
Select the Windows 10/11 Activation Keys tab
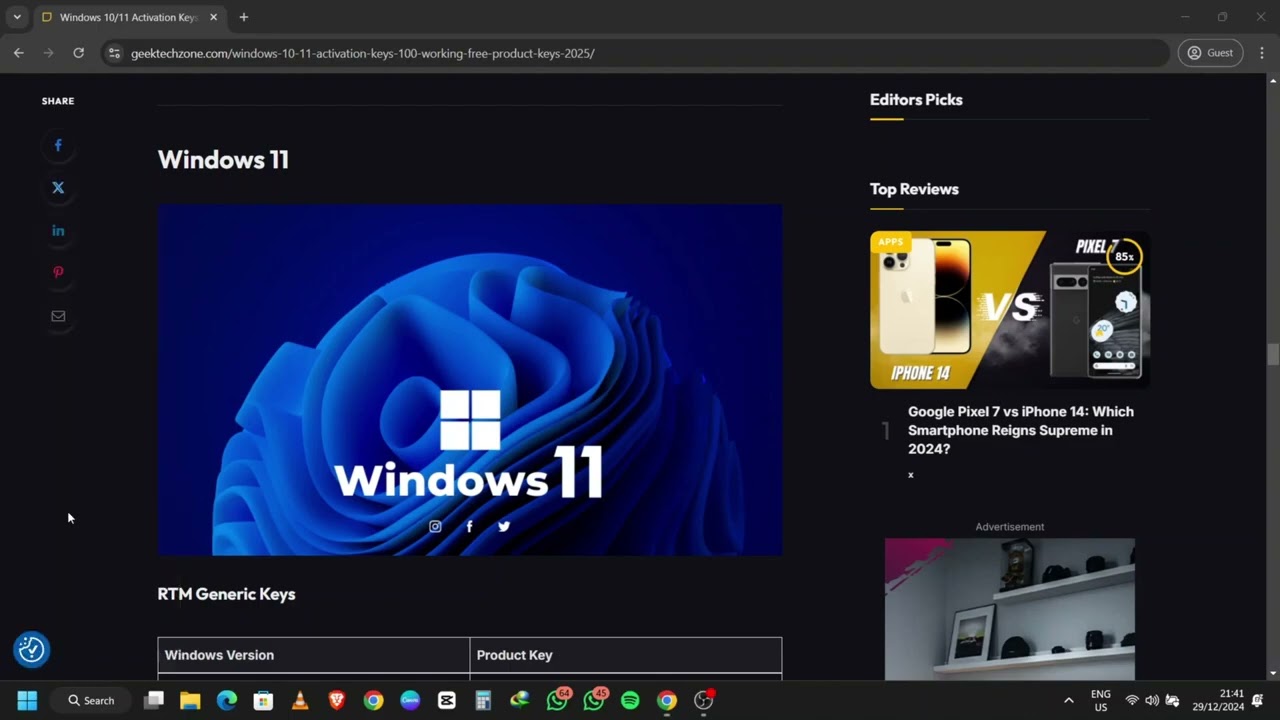click(128, 17)
